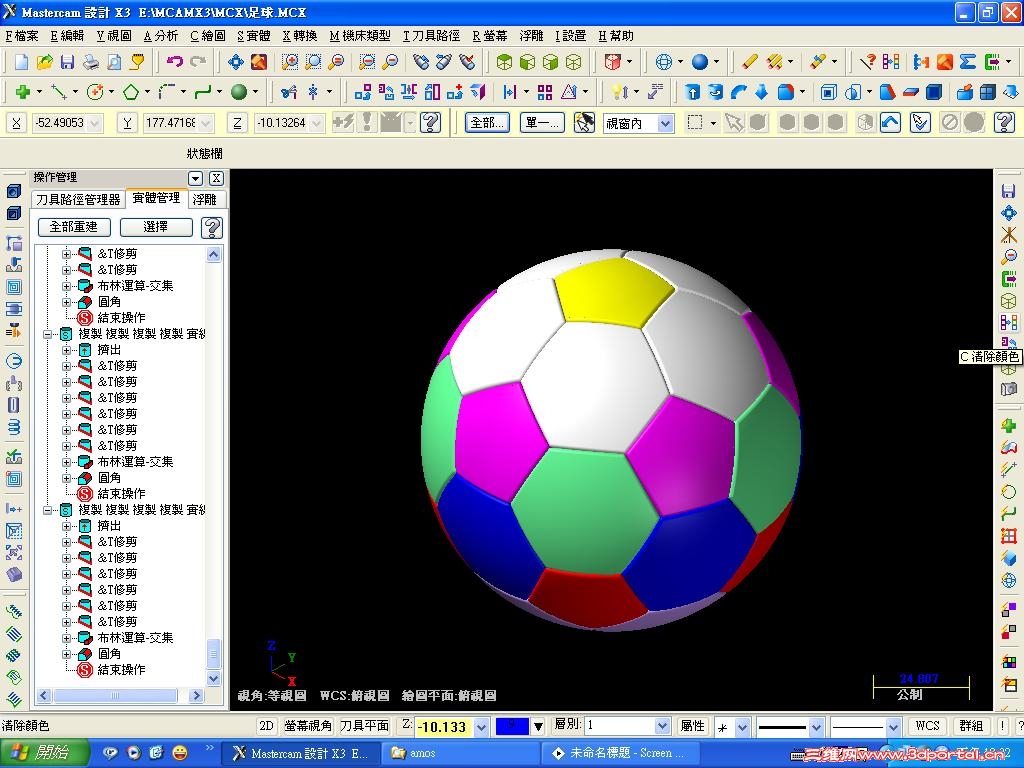Screen dimensions: 1024x768
Task: Click the Repaint screen icon
Action: coord(259,62)
